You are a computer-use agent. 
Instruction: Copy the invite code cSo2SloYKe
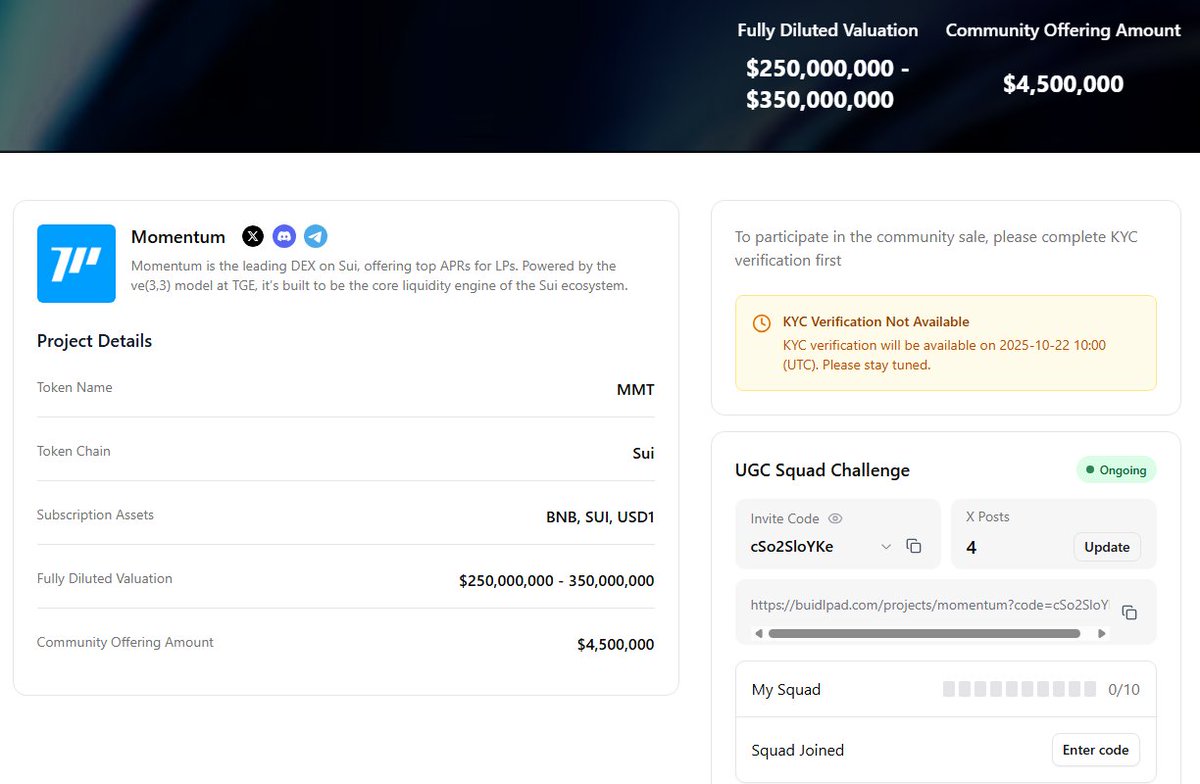click(914, 546)
